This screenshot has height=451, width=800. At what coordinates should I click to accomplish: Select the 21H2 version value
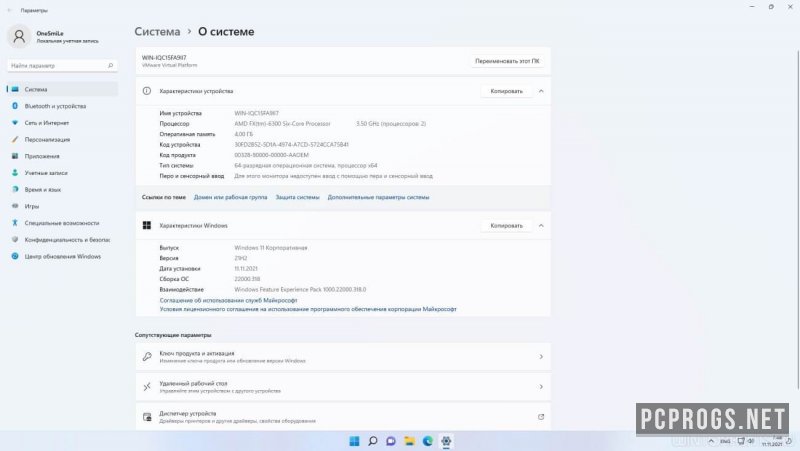click(241, 258)
